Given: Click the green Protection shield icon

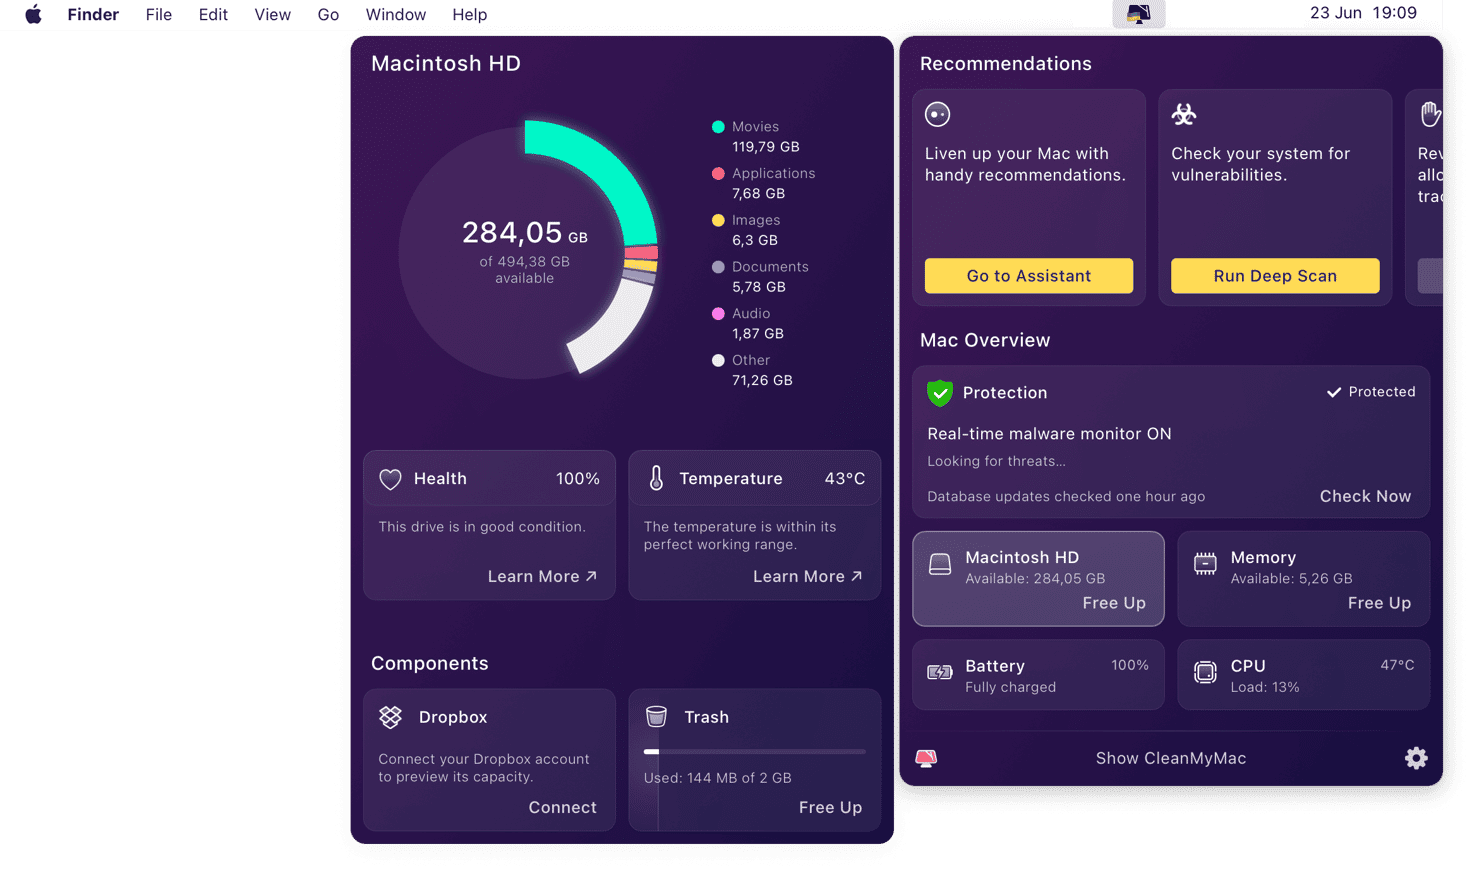Looking at the screenshot, I should (x=940, y=393).
